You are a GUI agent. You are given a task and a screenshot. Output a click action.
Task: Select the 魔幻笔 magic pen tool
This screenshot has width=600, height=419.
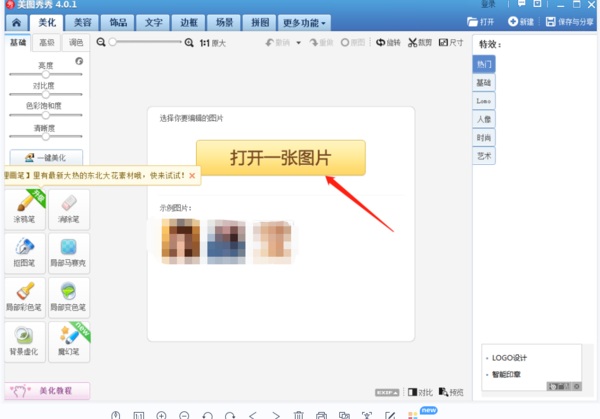pos(69,342)
